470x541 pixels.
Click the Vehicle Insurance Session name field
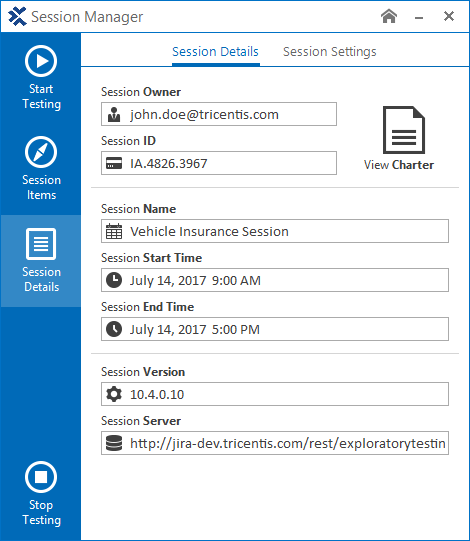(275, 231)
